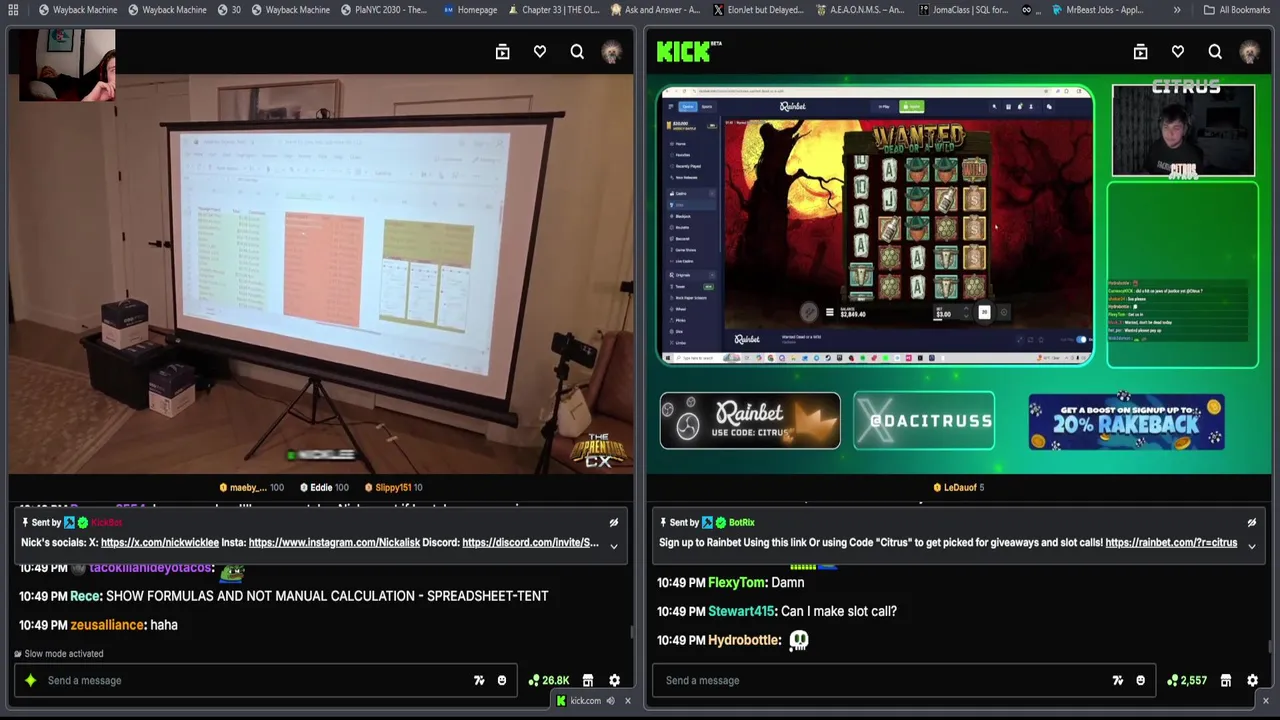Screen dimensions: 1280x720
Task: Open chatter Hydrobottle's username
Action: 743,640
